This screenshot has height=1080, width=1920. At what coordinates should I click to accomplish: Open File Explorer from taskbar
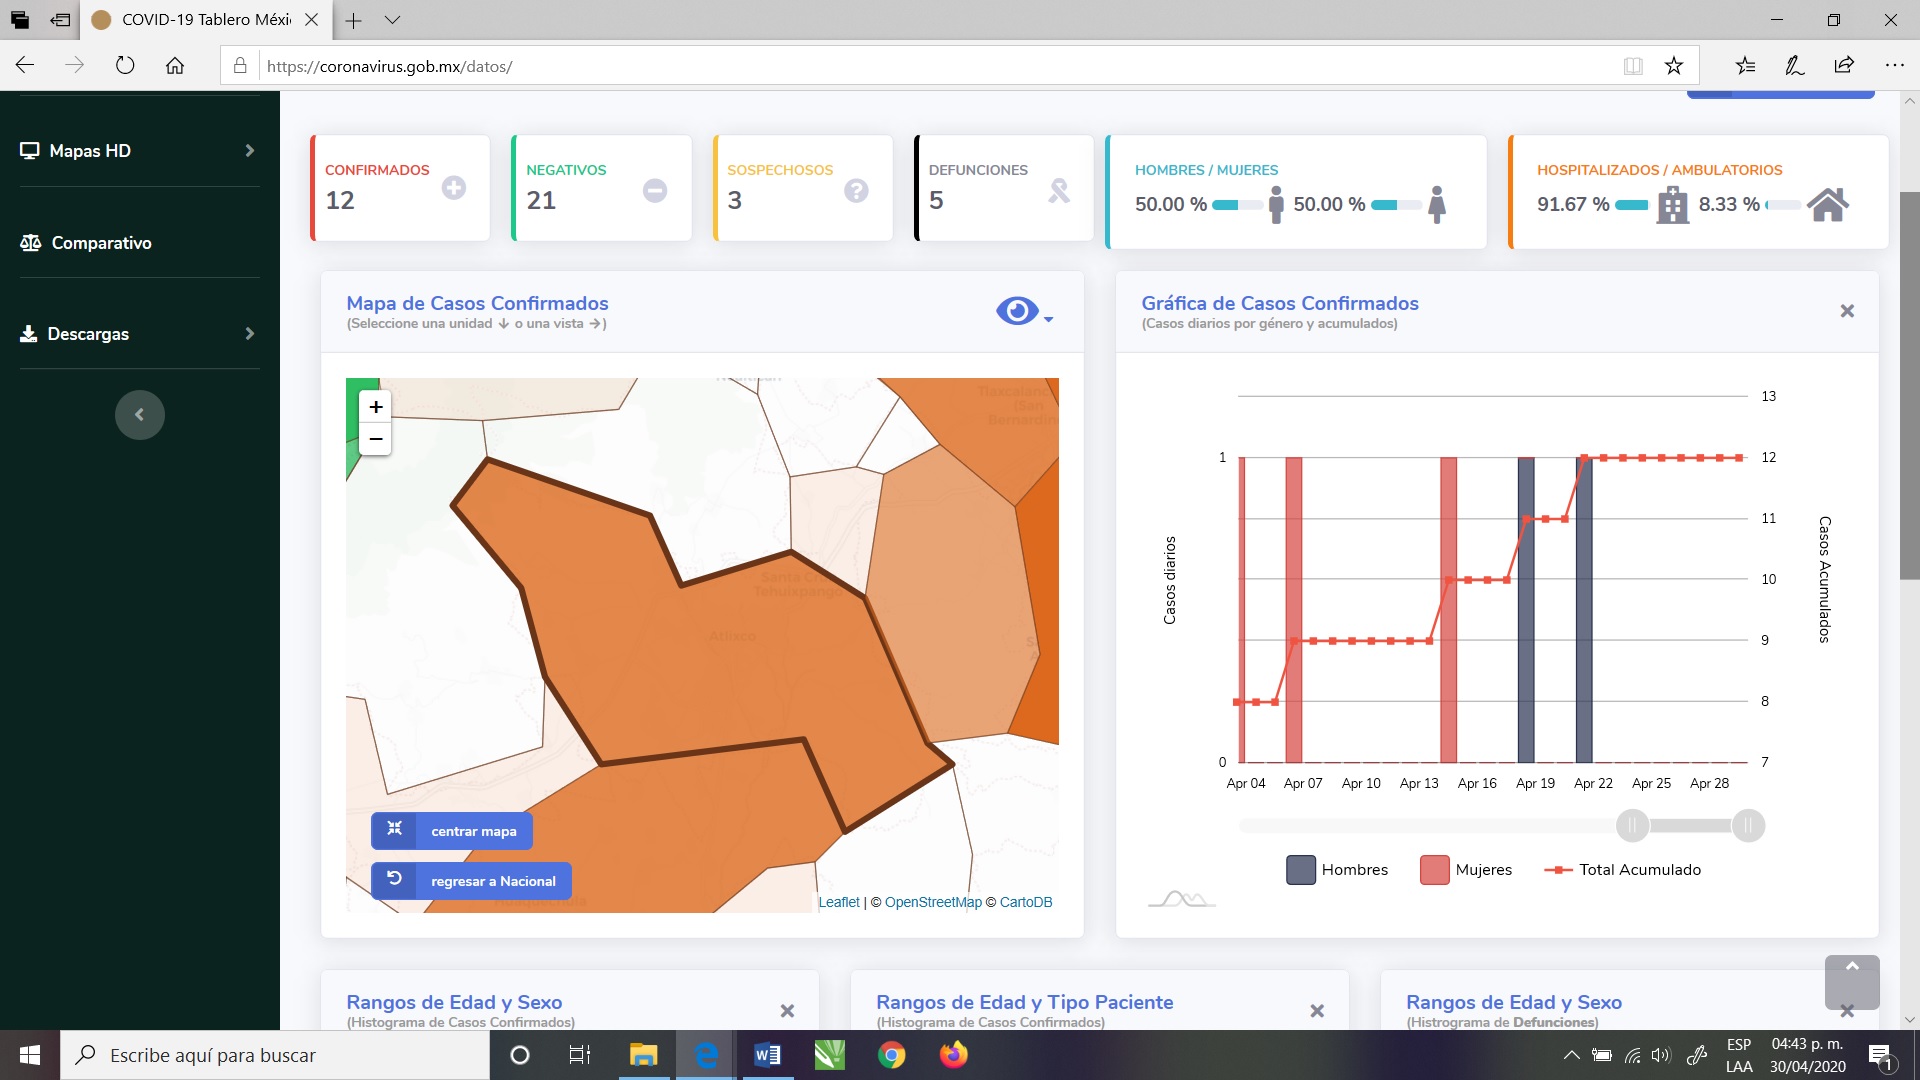643,1055
